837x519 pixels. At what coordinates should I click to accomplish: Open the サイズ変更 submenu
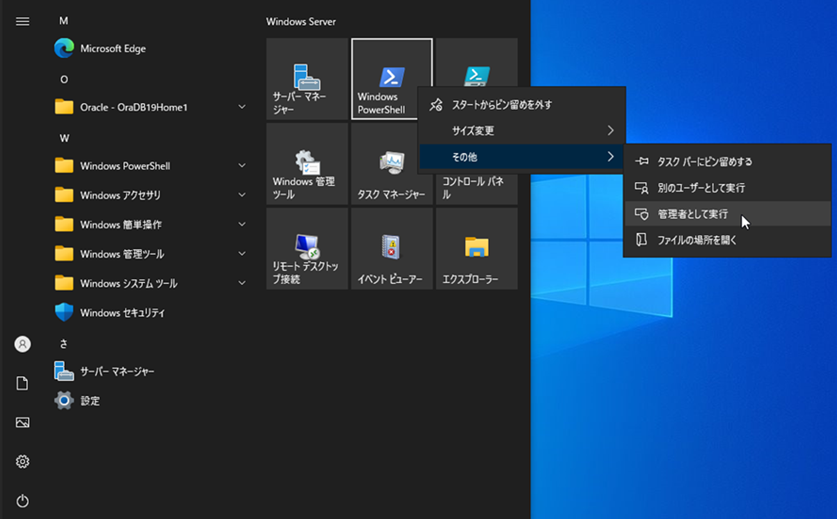point(522,131)
